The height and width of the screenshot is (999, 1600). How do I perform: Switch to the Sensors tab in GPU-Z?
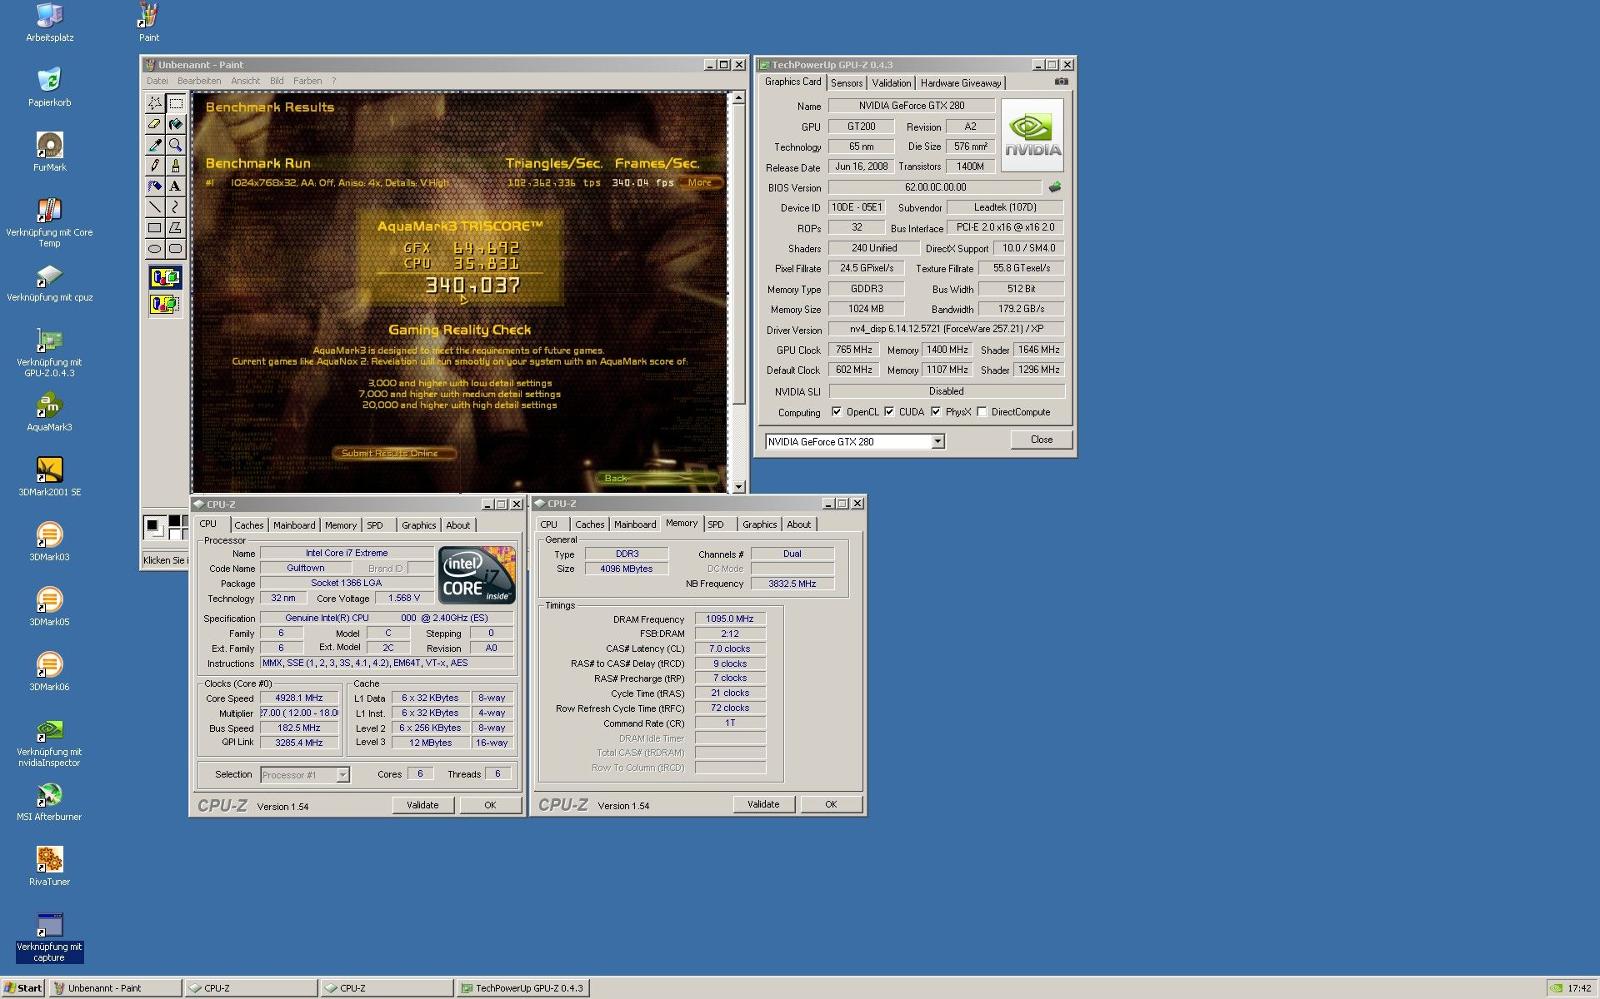click(x=846, y=83)
